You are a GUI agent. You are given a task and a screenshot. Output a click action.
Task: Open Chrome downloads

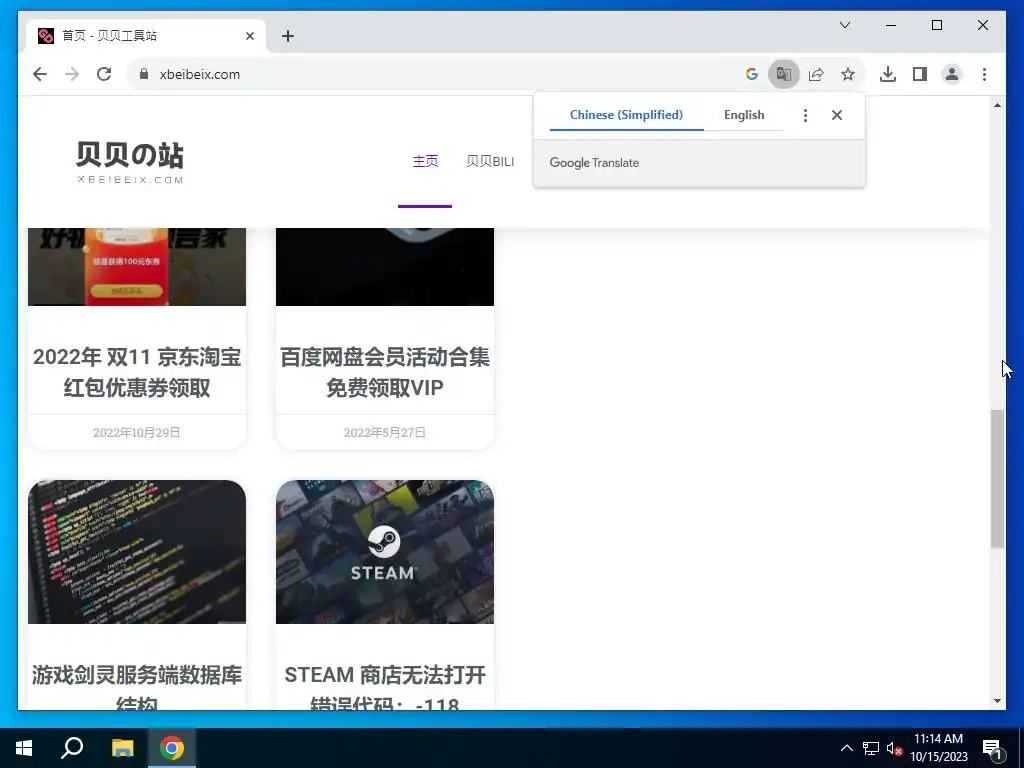pos(888,74)
